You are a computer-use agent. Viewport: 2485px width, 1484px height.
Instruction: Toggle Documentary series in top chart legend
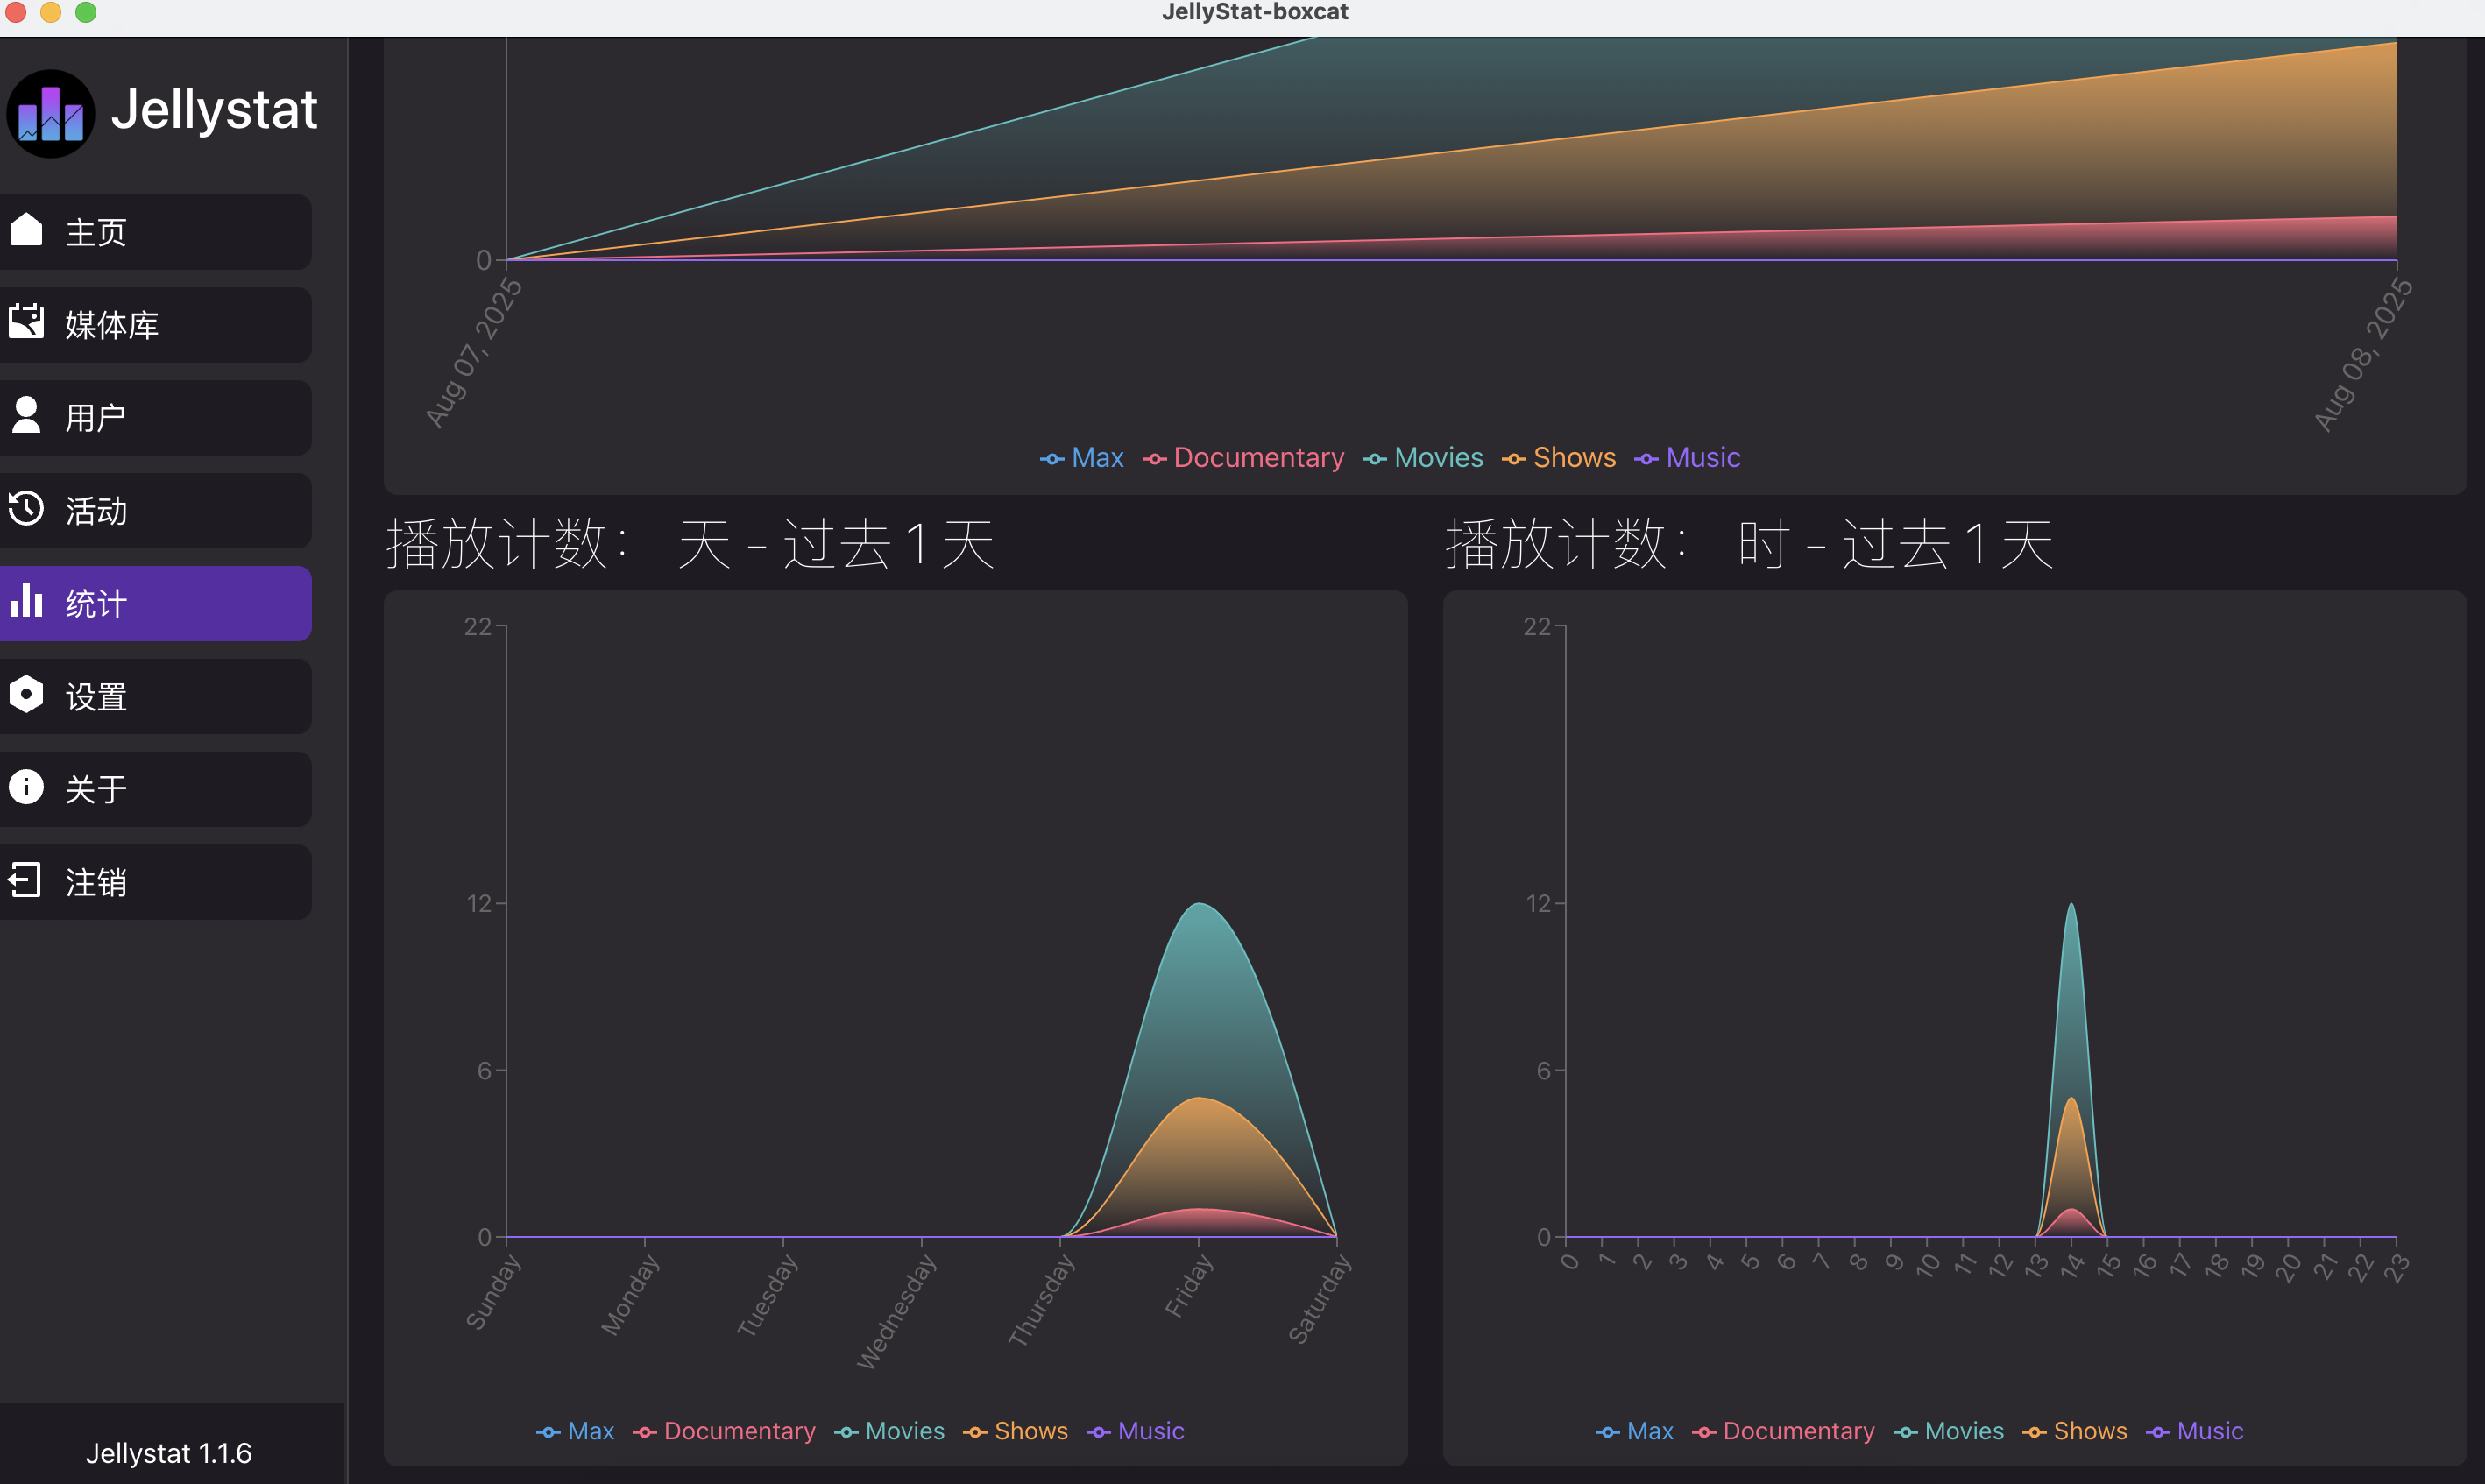1243,458
